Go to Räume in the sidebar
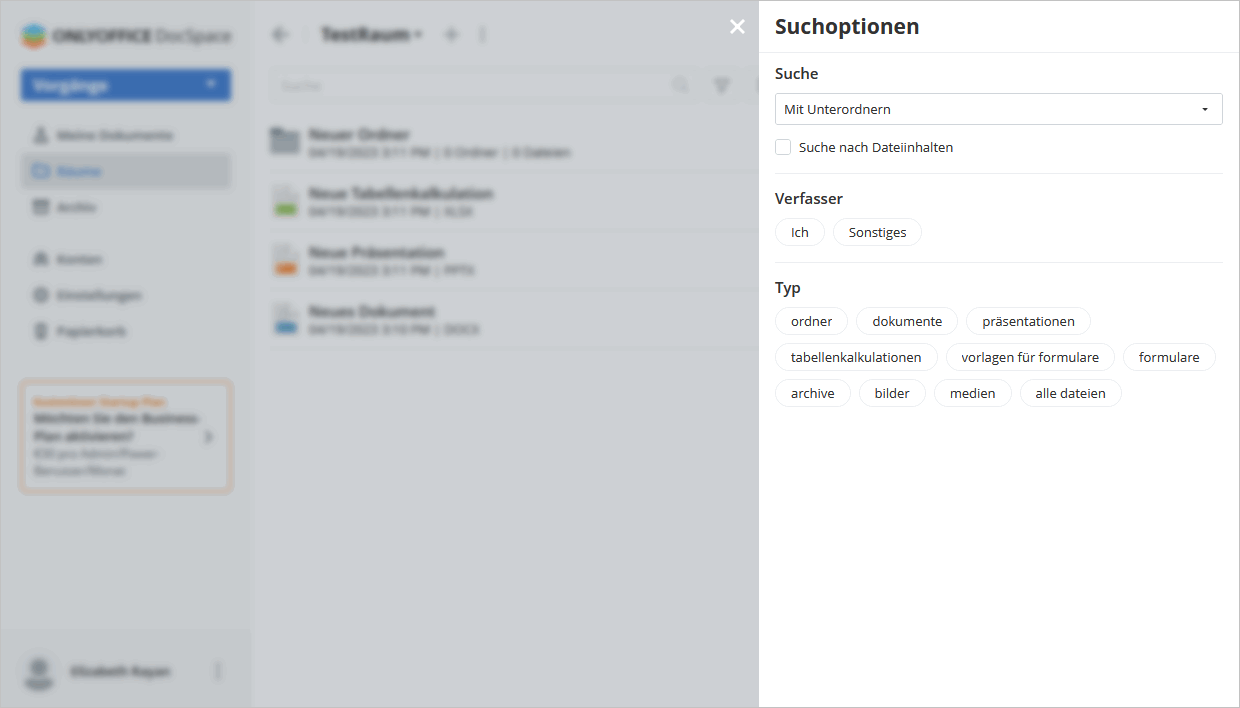This screenshot has height=708, width=1240. (x=126, y=171)
